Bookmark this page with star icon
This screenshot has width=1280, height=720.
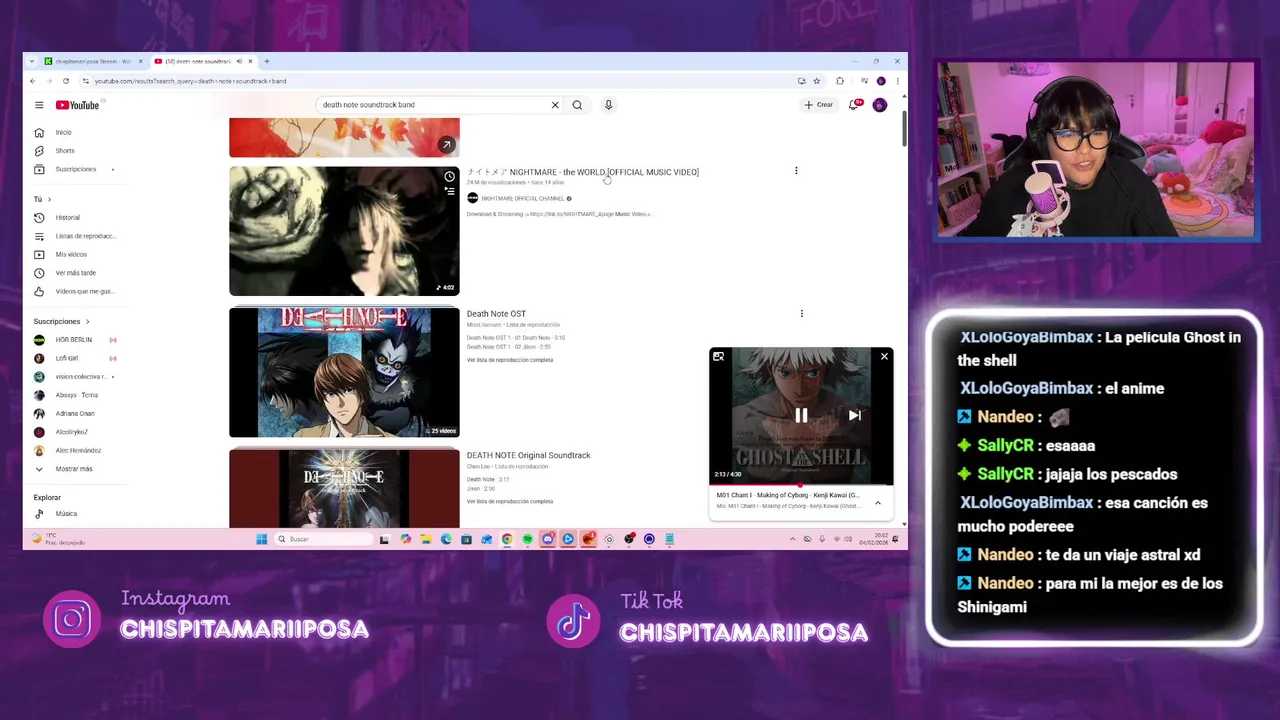point(817,81)
